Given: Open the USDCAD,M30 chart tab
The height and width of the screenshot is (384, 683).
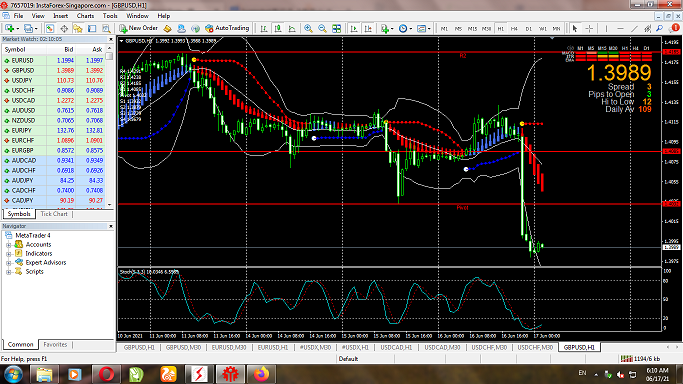Looking at the screenshot, I should click(443, 347).
